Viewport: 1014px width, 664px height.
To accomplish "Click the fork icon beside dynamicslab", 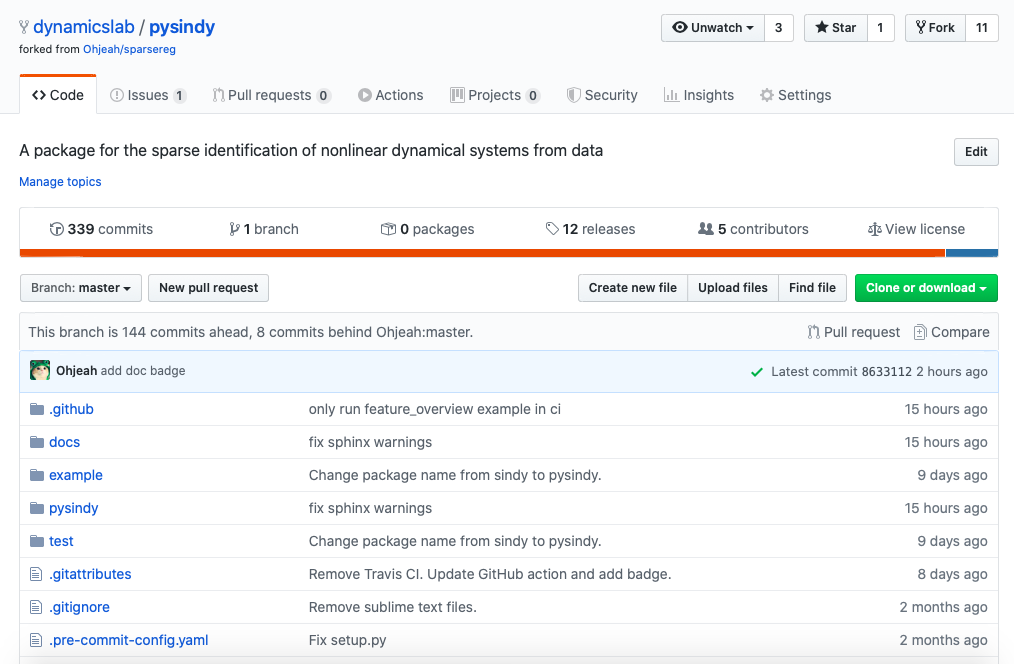I will [x=24, y=27].
